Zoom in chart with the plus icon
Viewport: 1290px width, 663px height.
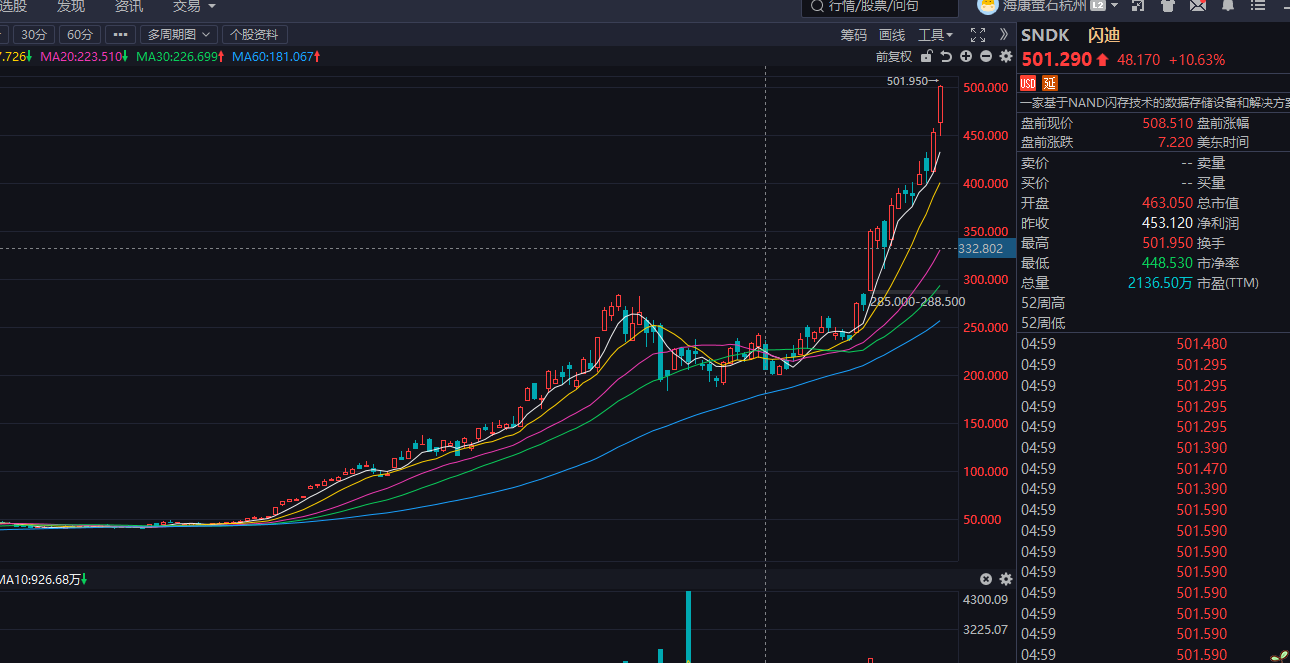point(966,57)
